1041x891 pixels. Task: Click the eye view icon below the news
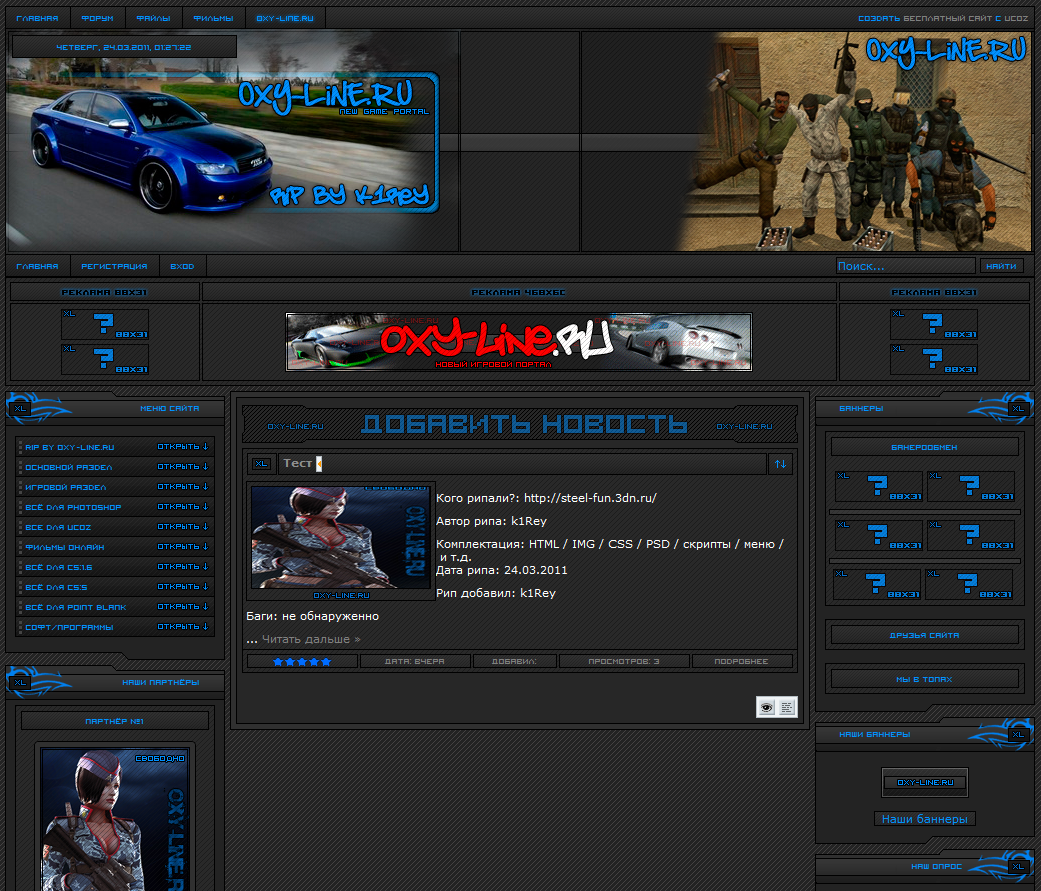[766, 708]
